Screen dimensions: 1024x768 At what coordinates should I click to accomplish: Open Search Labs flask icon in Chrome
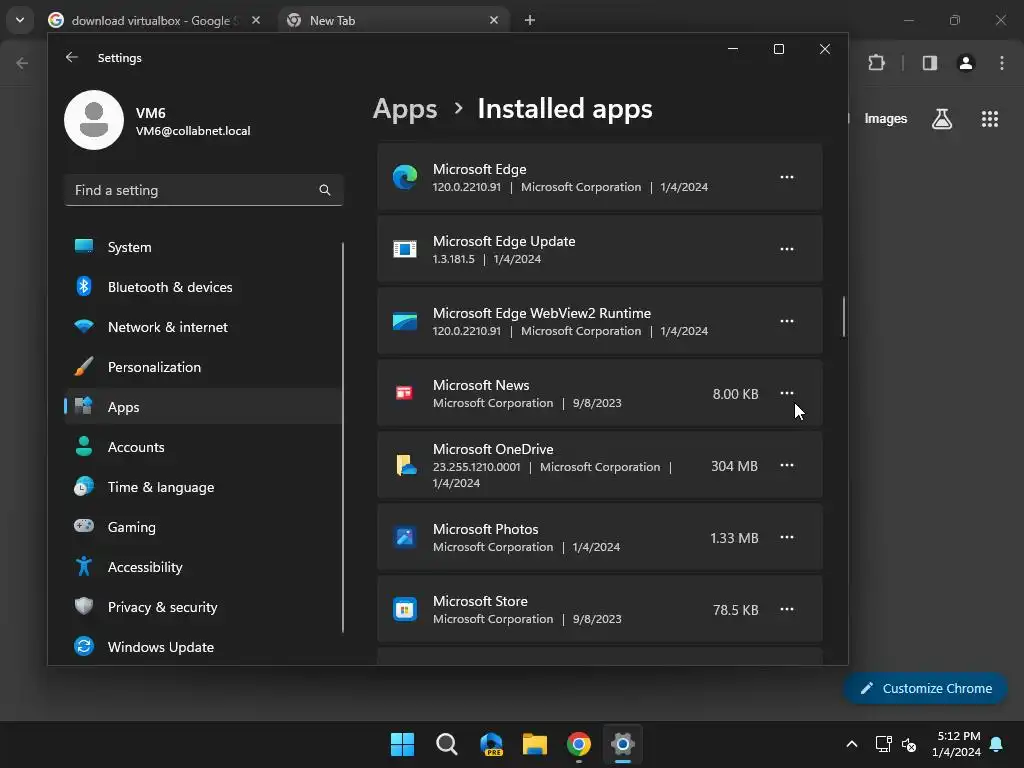pyautogui.click(x=942, y=119)
